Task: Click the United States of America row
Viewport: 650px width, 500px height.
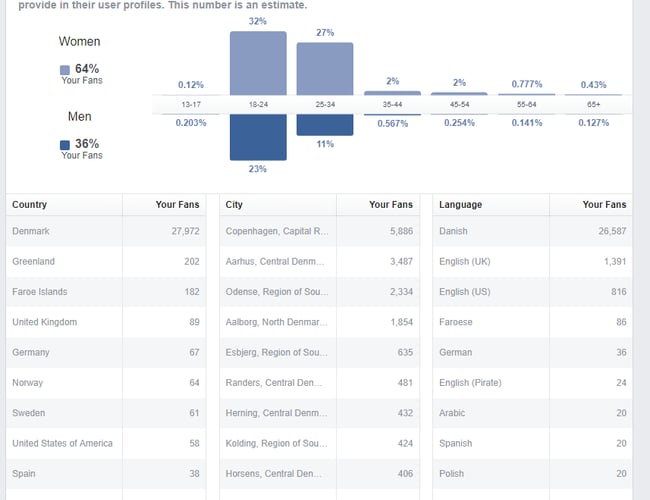Action: click(105, 443)
